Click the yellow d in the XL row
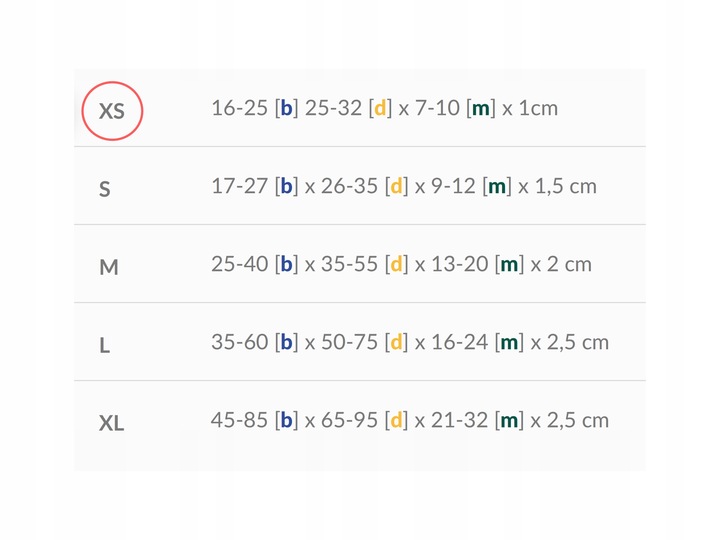Screen dimensions: 720x540 click(x=397, y=420)
